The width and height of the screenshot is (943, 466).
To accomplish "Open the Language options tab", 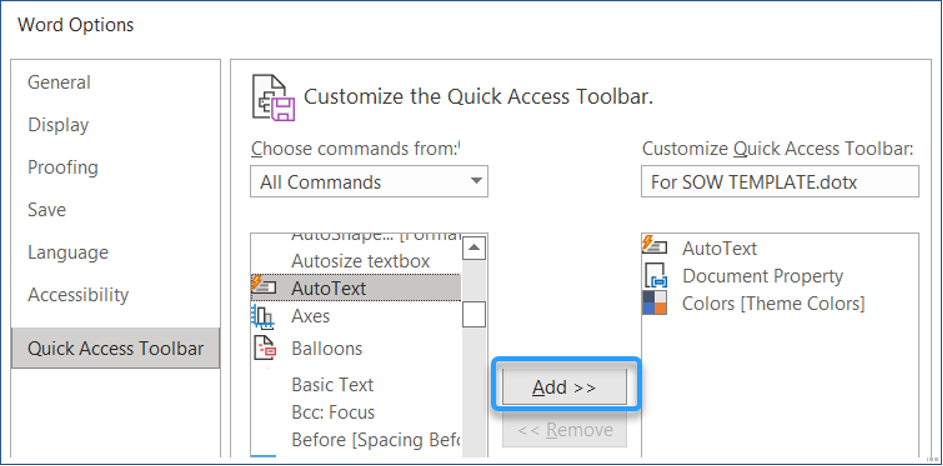I will click(68, 252).
